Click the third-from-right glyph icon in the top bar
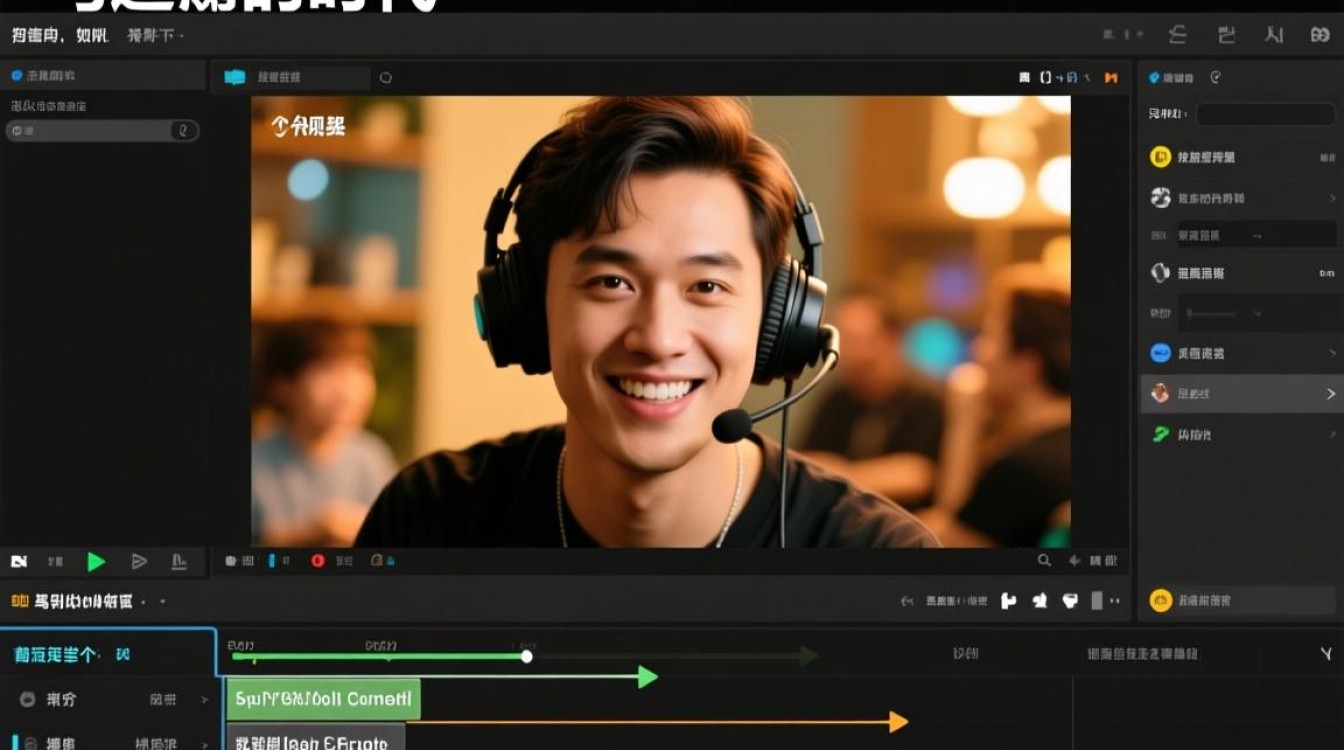 pos(1227,35)
